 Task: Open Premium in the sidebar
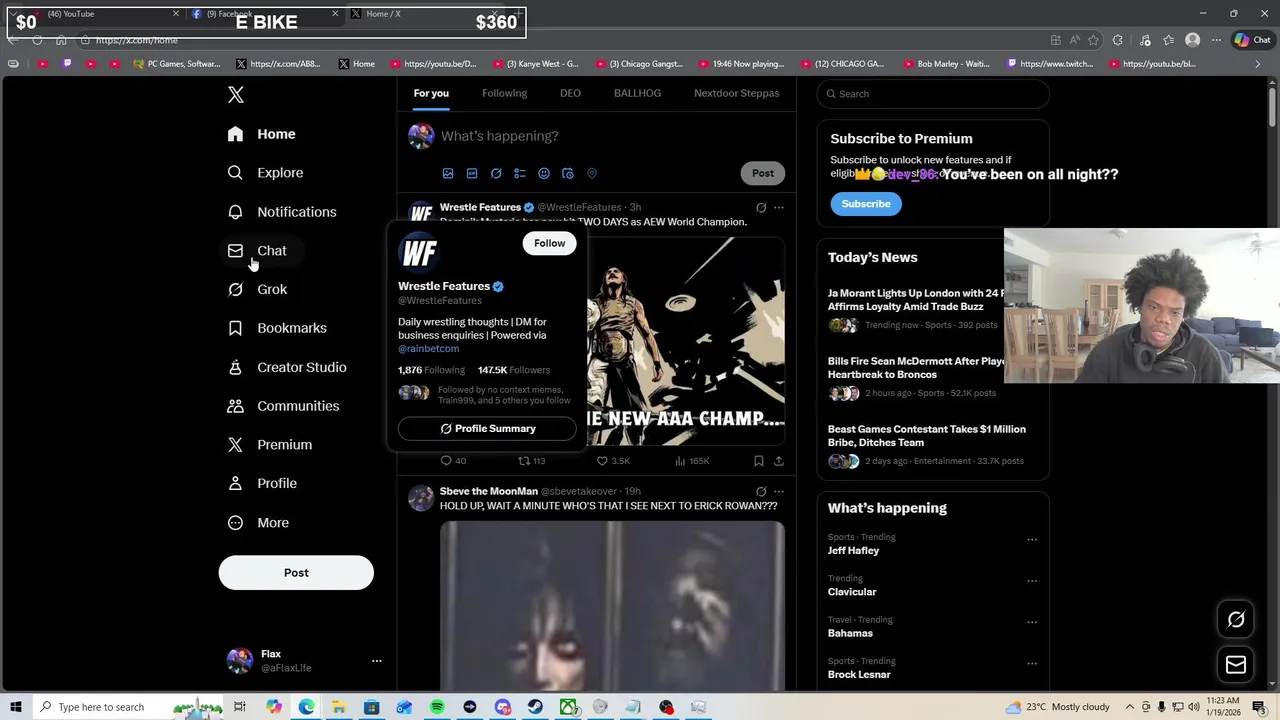point(269,445)
